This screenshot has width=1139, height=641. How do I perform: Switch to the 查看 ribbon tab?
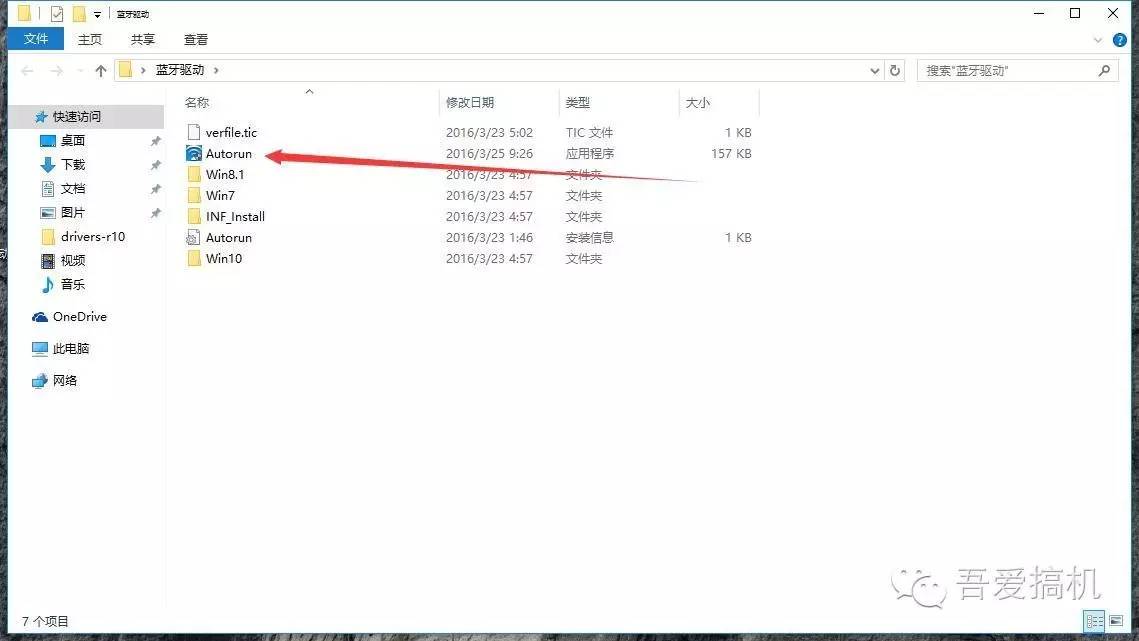pos(195,39)
